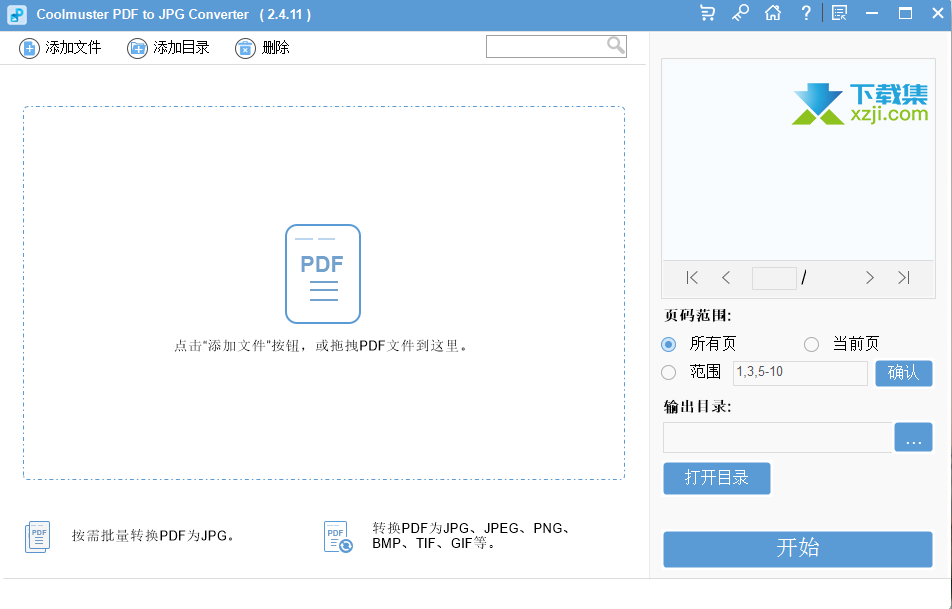Jump to last page in preview

pyautogui.click(x=904, y=278)
